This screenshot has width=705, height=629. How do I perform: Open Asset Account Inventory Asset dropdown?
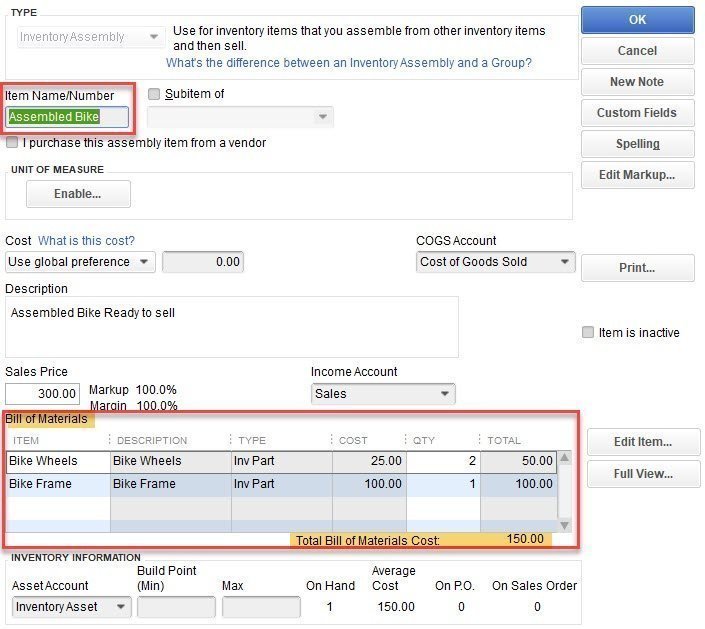pyautogui.click(x=71, y=607)
